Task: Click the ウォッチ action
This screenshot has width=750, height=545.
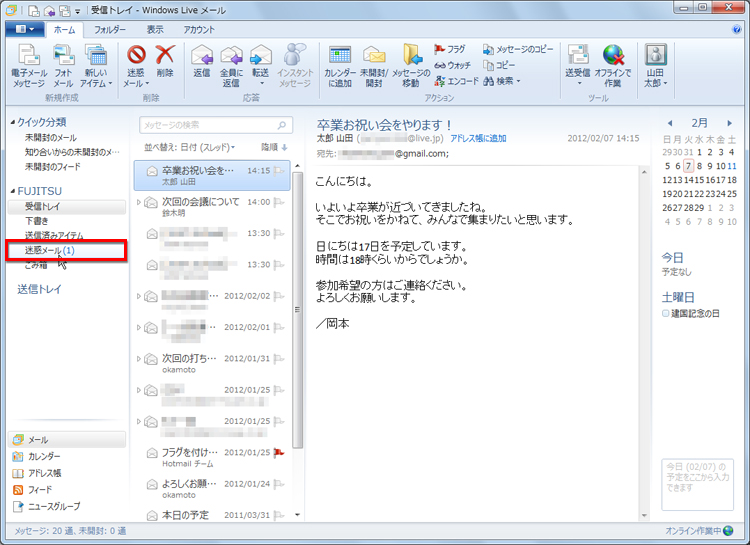Action: pos(452,65)
